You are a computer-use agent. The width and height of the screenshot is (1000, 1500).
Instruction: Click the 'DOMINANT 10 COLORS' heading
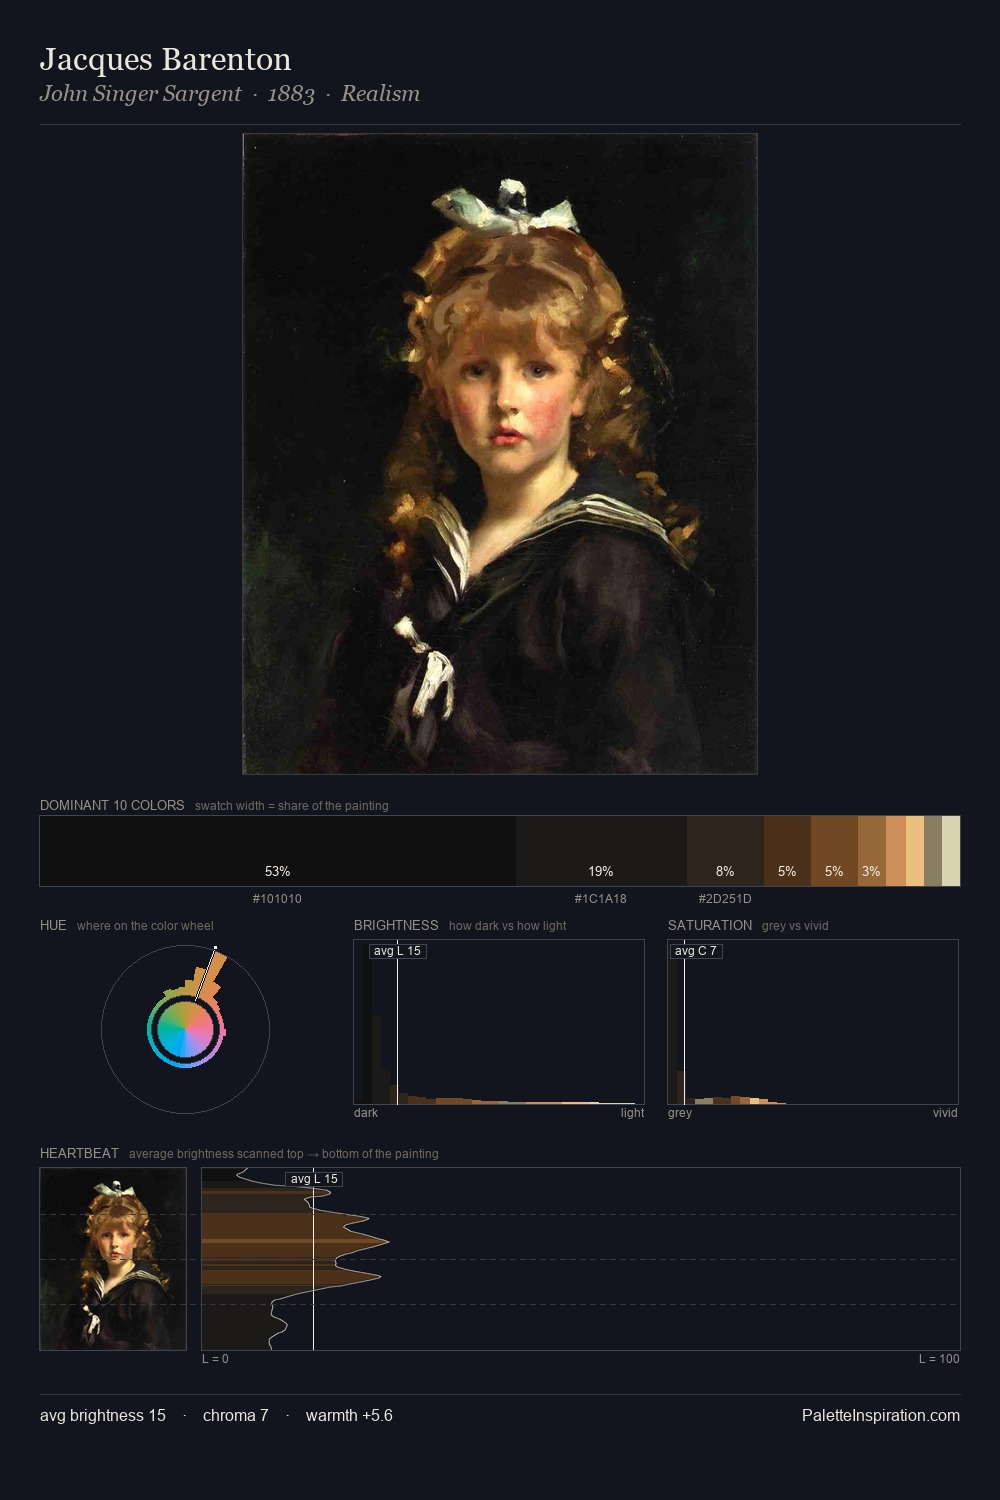[112, 805]
